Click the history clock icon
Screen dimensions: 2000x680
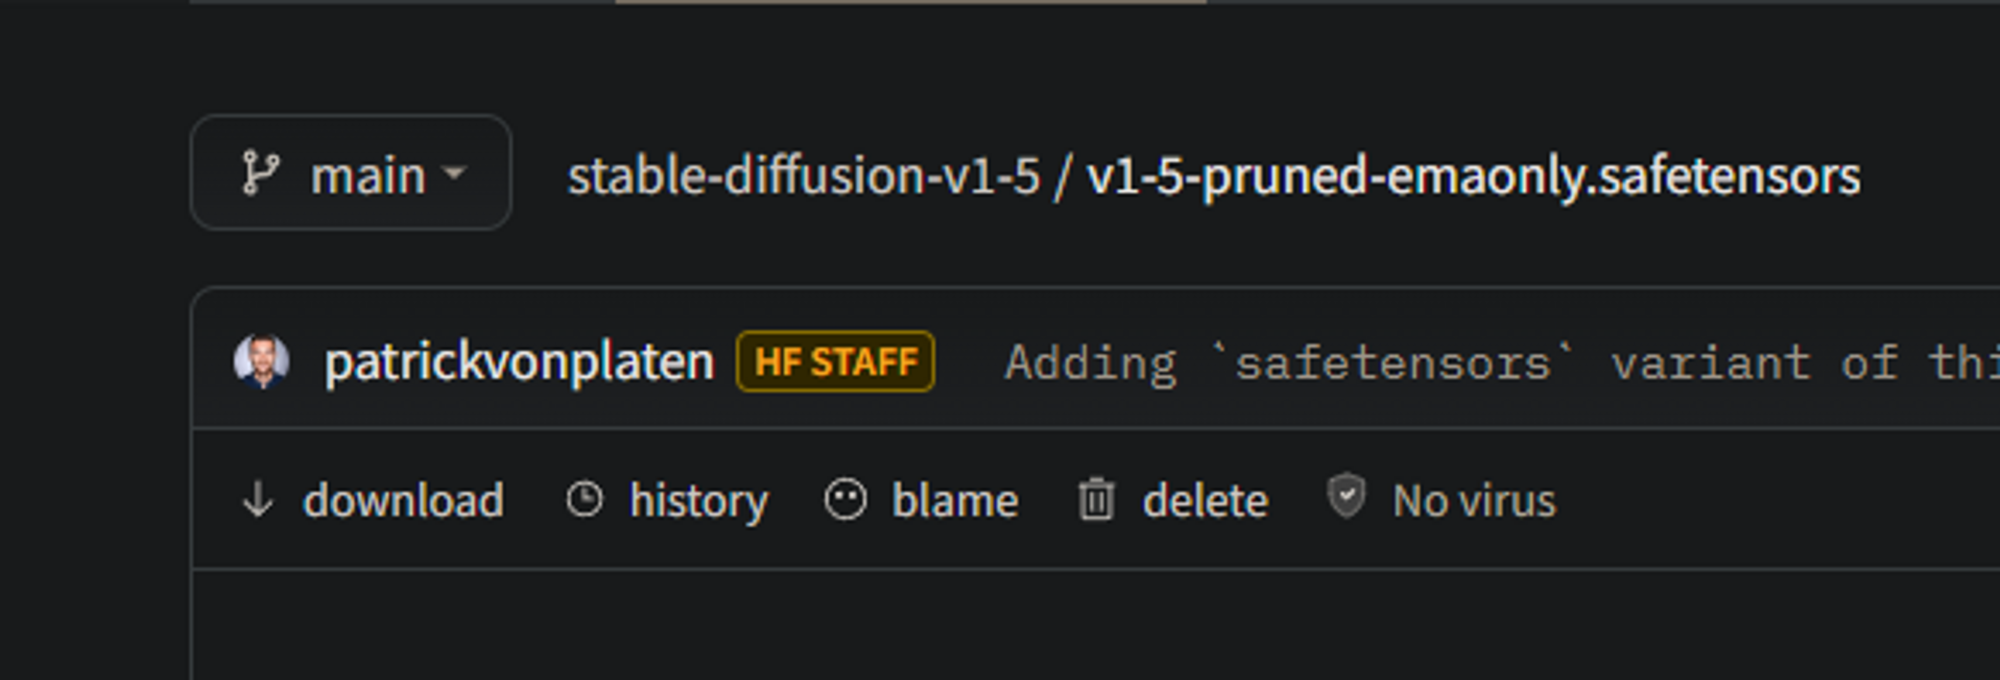(585, 499)
